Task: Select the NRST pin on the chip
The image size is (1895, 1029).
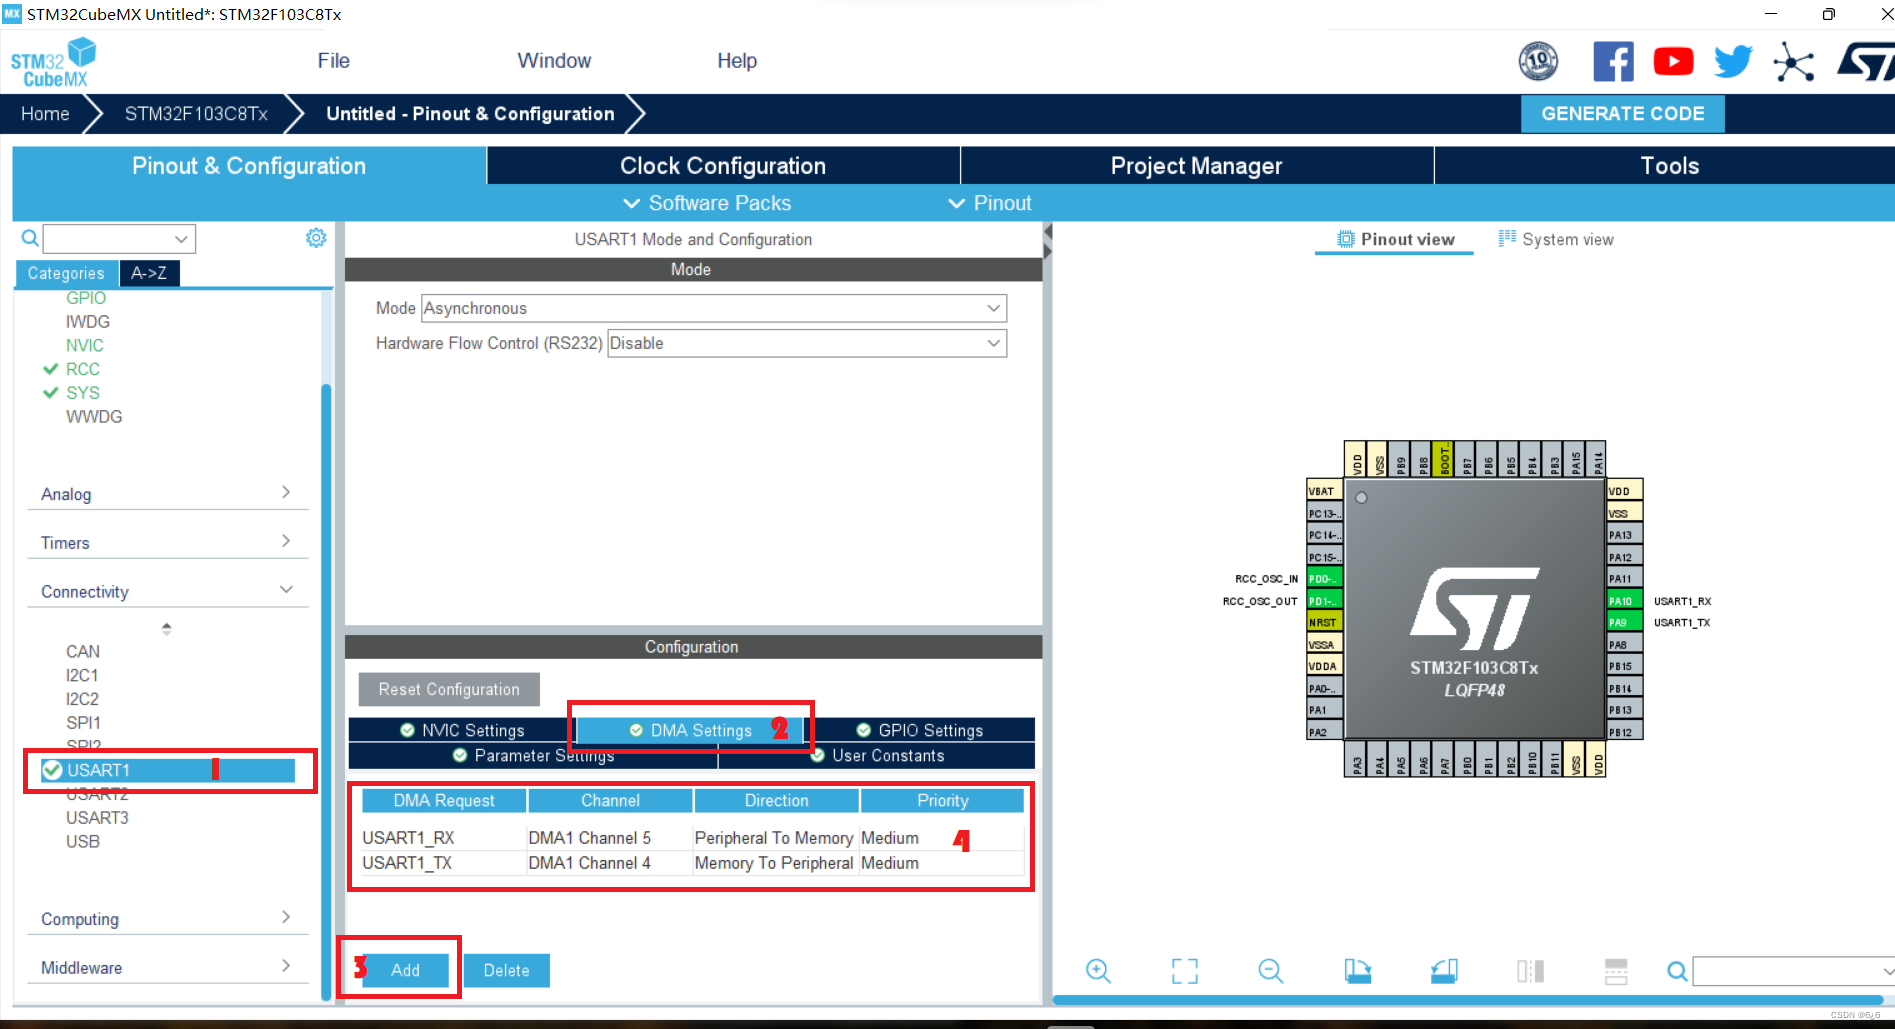Action: (1324, 622)
